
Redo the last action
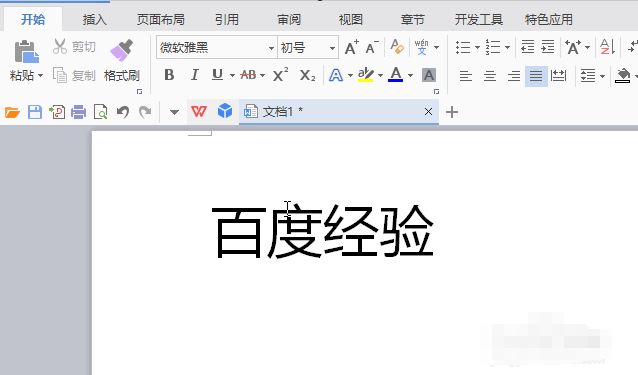pos(145,112)
